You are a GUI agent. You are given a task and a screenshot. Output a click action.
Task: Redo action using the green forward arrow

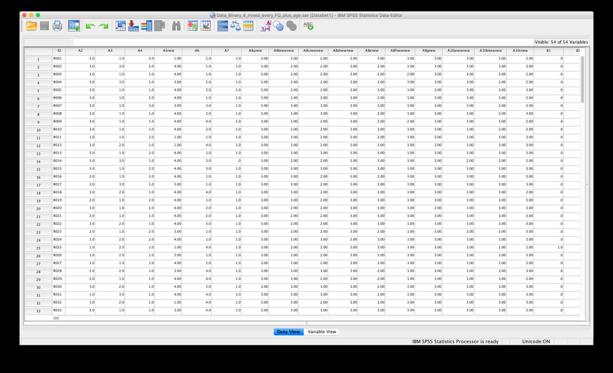(104, 26)
